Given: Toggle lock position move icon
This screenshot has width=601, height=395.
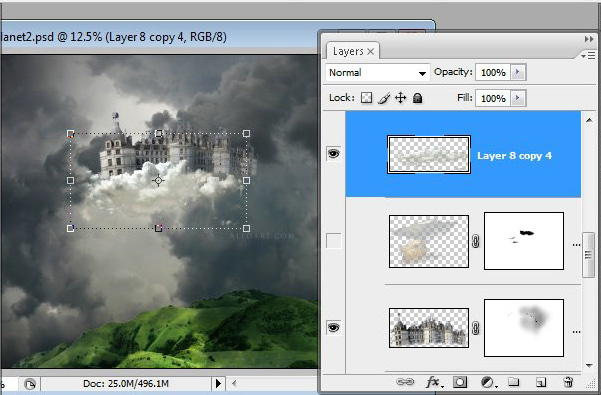Looking at the screenshot, I should coord(401,98).
